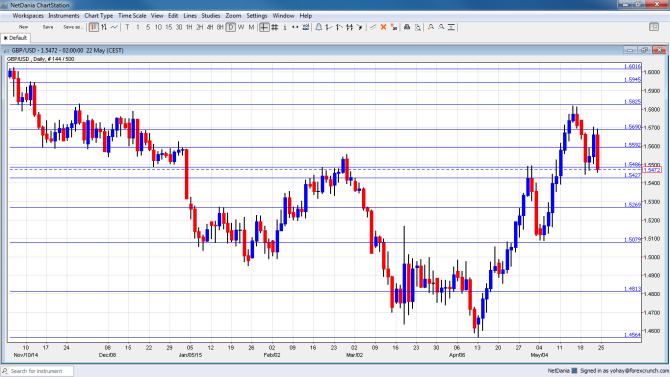
Task: Open the Workspaces menu
Action: (x=28, y=16)
